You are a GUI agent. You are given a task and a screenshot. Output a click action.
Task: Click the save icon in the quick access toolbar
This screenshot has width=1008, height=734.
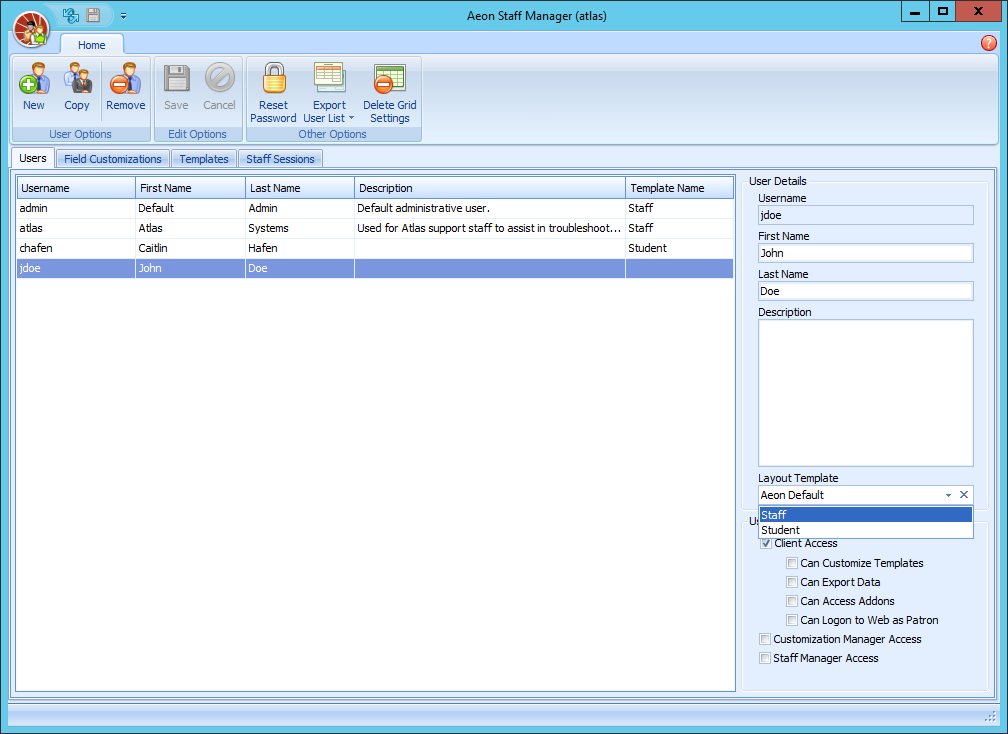point(91,15)
